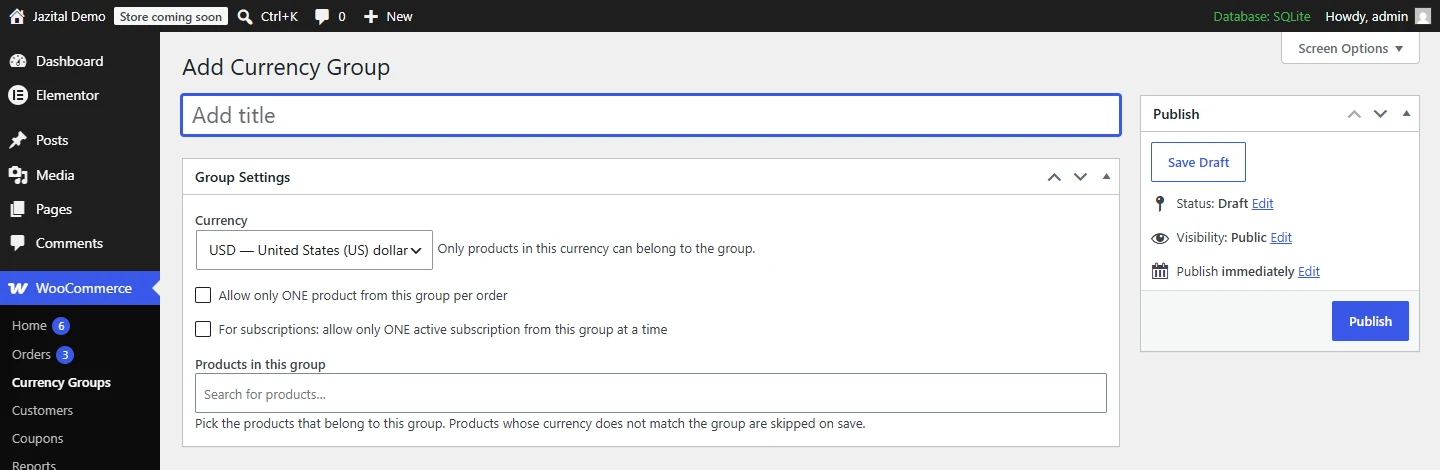Click the Status pin icon in Publish box
This screenshot has height=470, width=1440.
(x=1160, y=203)
